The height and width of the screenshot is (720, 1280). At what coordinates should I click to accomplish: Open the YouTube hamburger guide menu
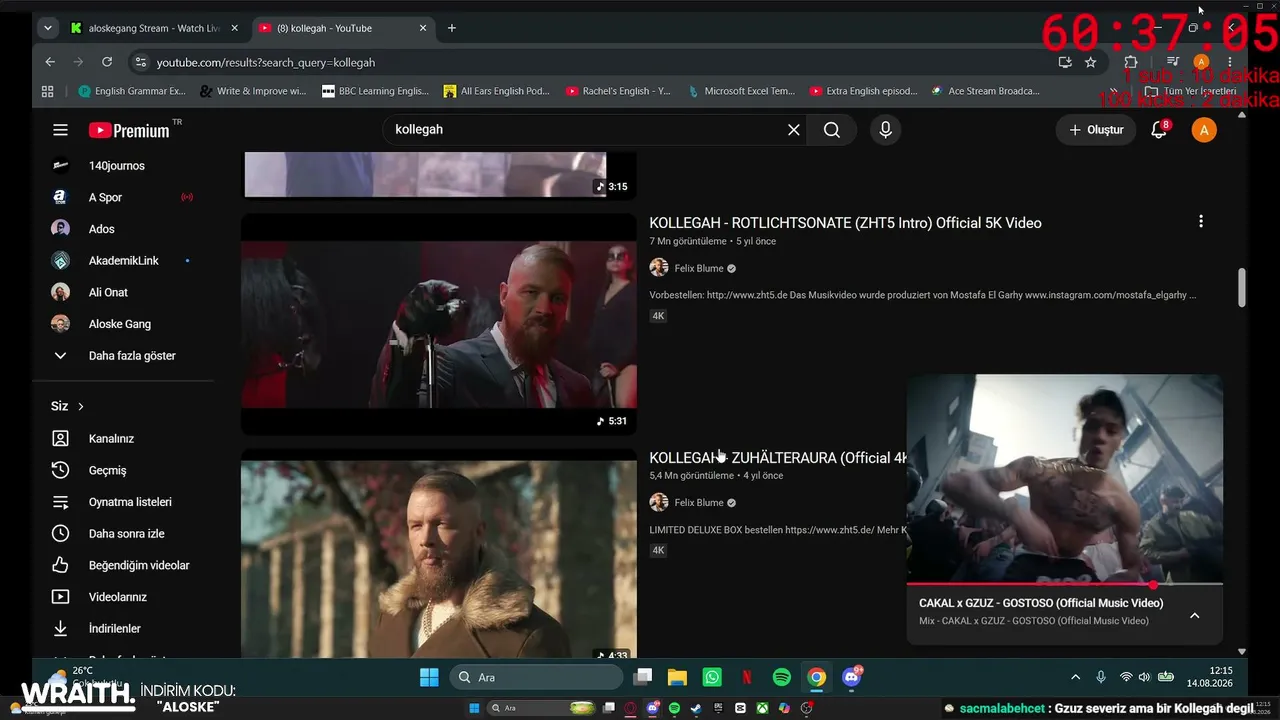(x=60, y=130)
